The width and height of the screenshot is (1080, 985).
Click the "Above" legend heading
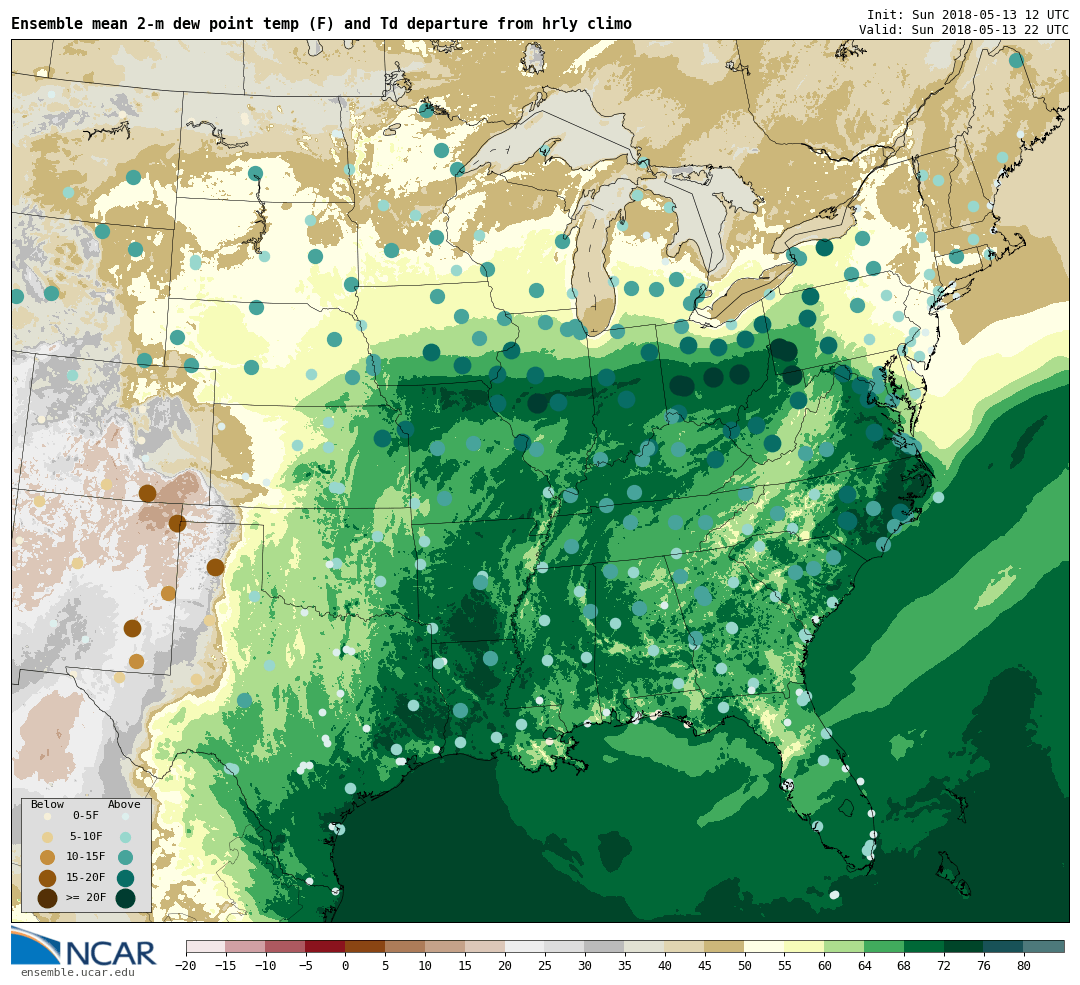click(x=124, y=805)
